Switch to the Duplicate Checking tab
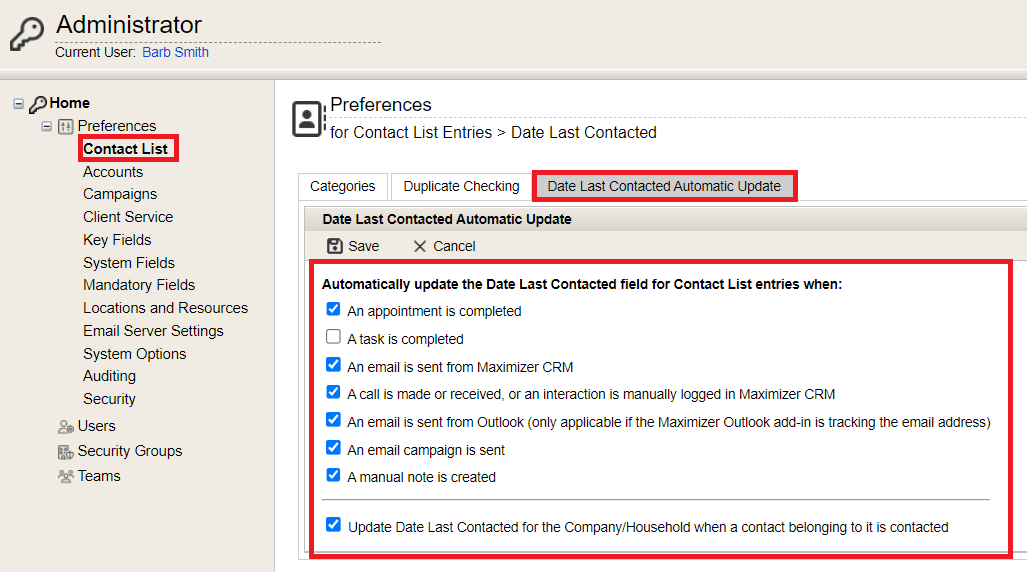1027x572 pixels. (461, 186)
